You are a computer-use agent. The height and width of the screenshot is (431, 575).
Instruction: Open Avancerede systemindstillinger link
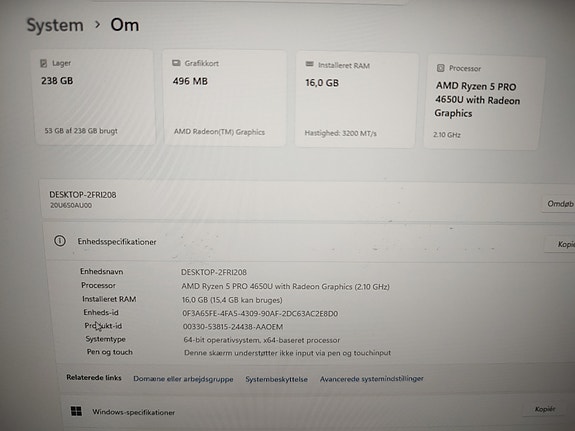[371, 379]
